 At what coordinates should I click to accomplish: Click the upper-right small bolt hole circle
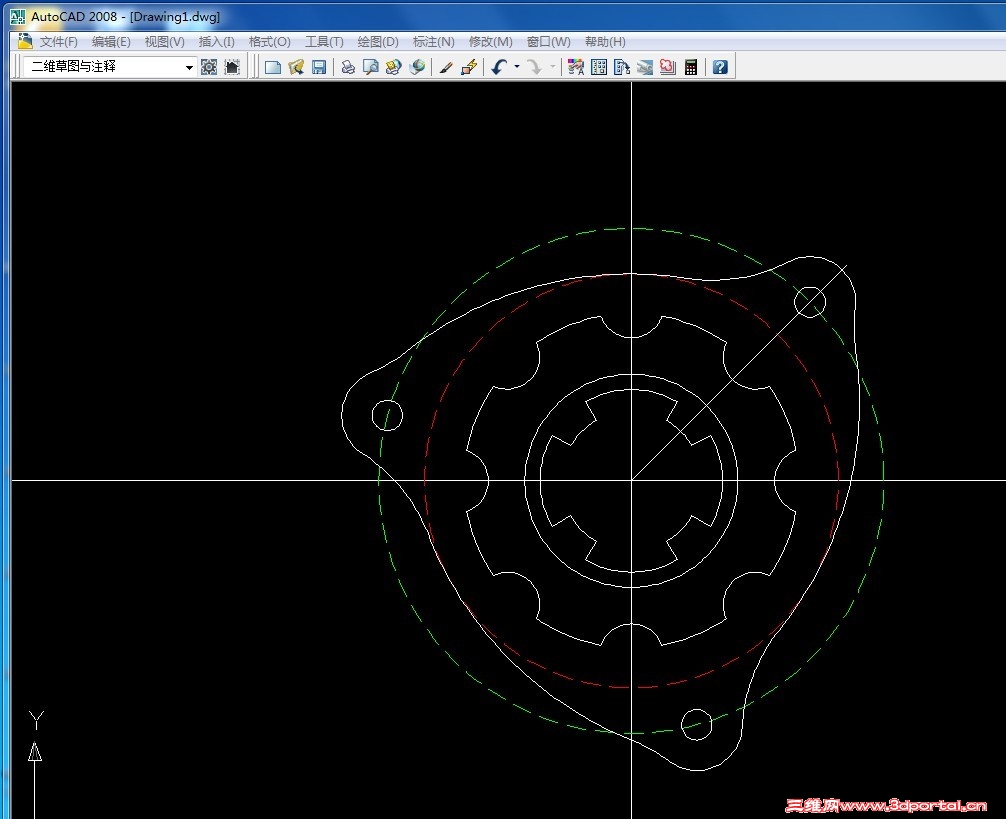coord(810,302)
